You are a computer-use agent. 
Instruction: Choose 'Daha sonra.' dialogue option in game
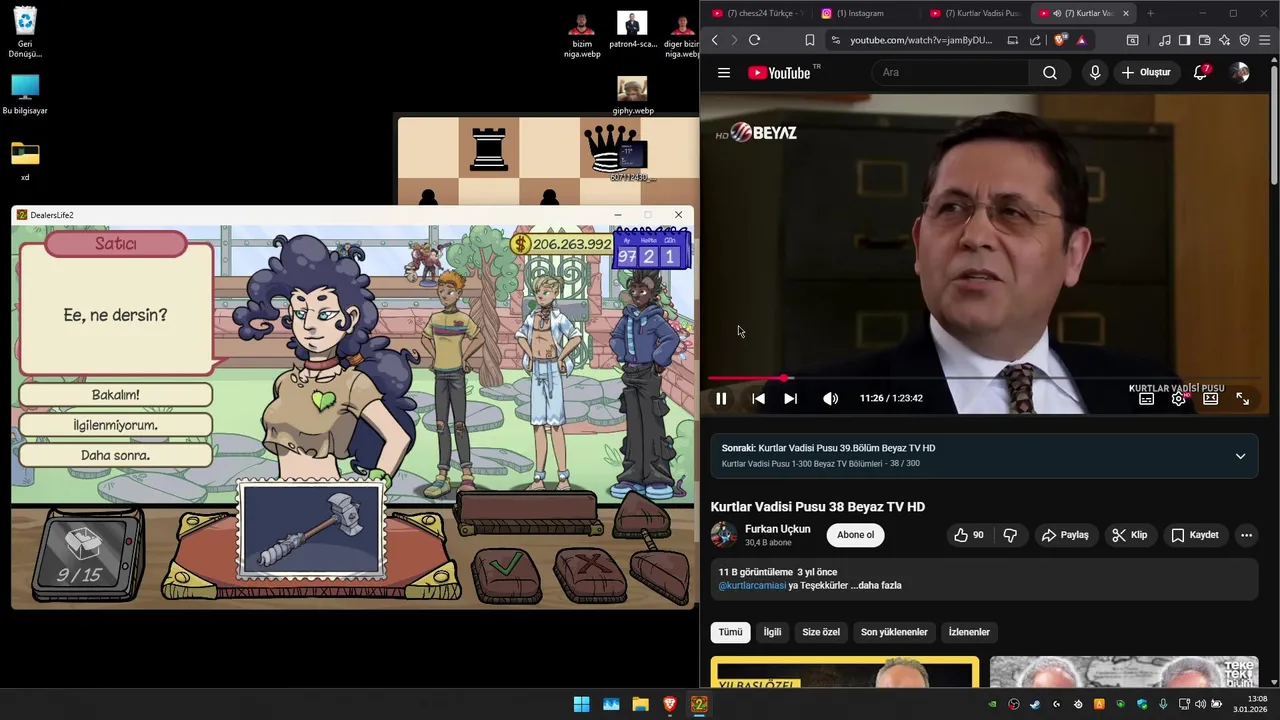coord(116,455)
